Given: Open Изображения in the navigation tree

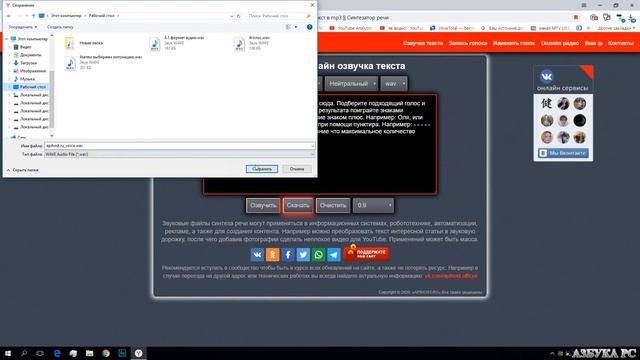Looking at the screenshot, I should point(29,71).
